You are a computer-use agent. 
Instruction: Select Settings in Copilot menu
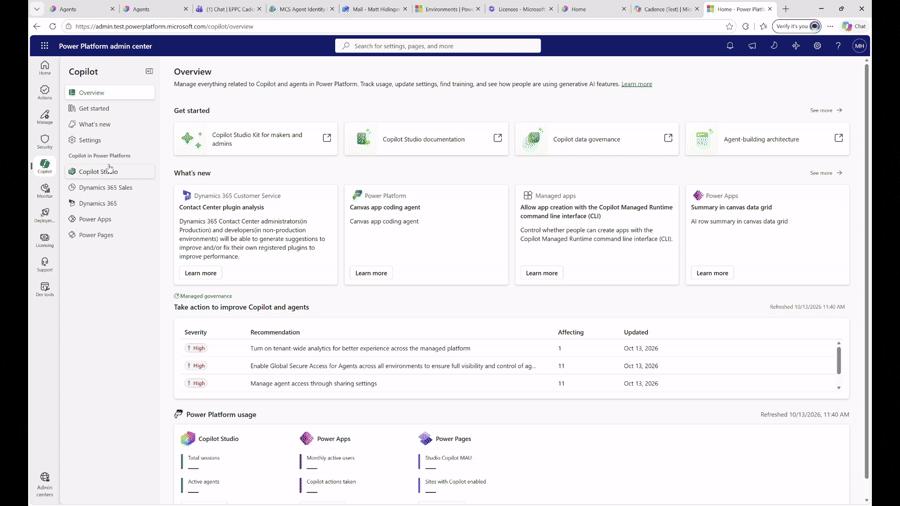point(110,140)
